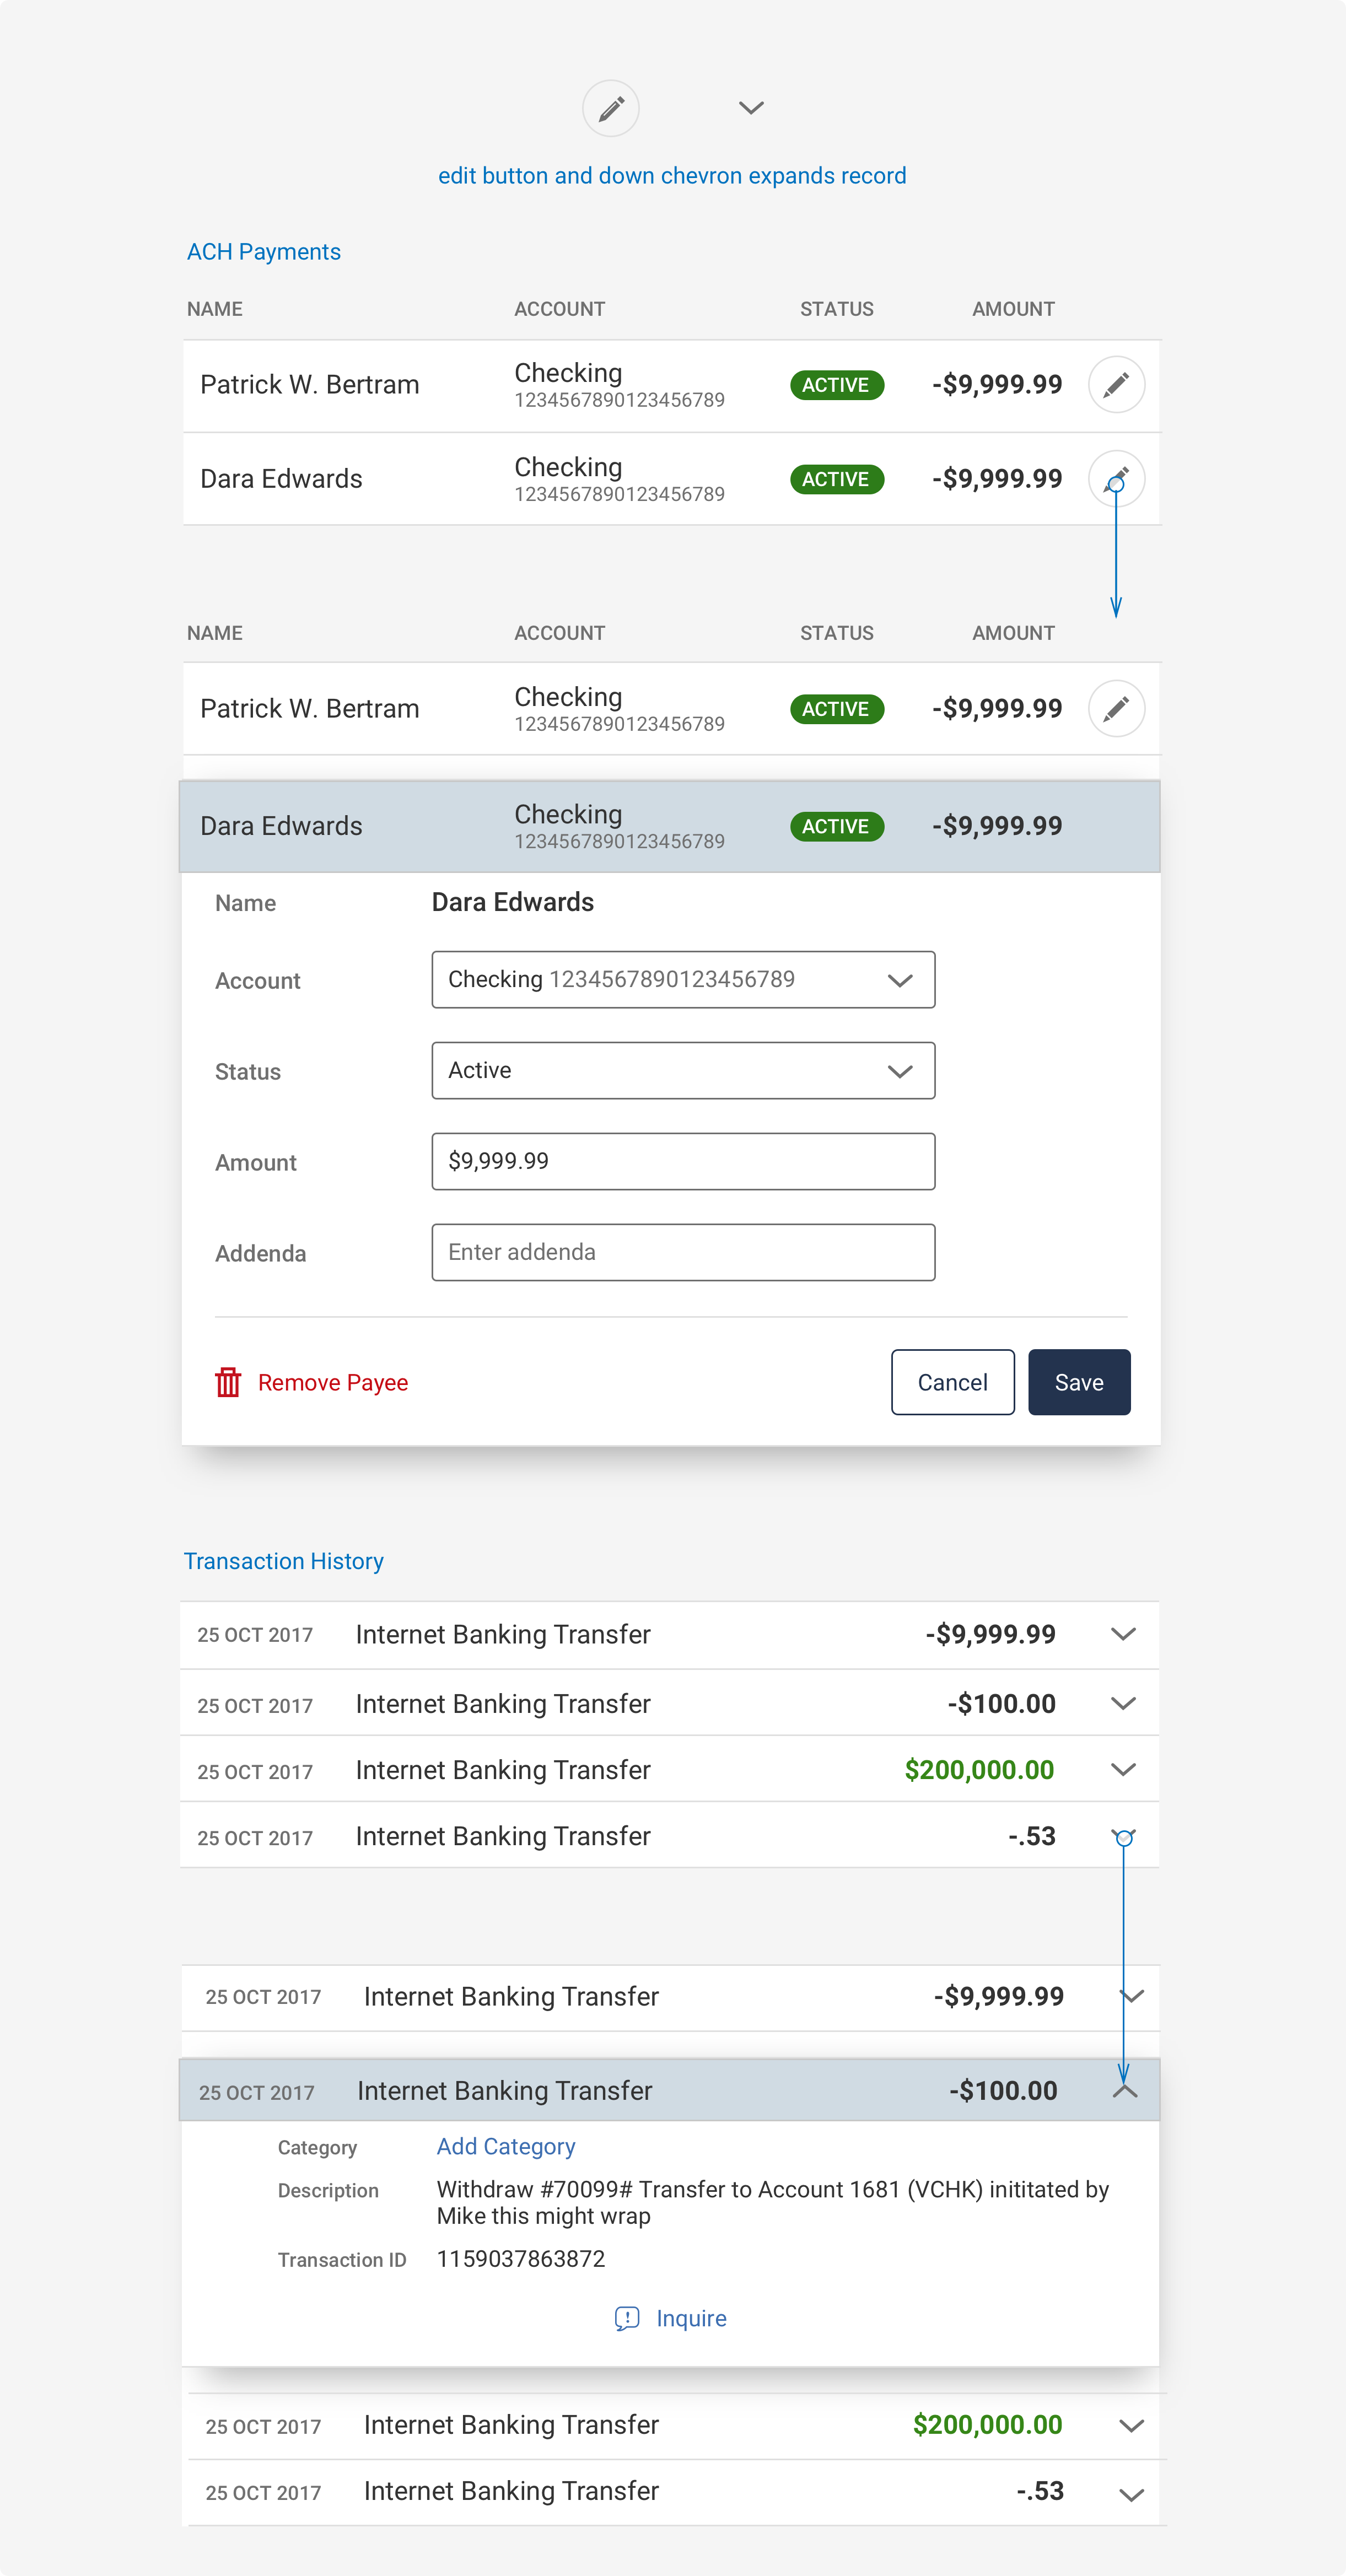Click the pencil edit icon in the legend
1346x2576 pixels.
(611, 108)
